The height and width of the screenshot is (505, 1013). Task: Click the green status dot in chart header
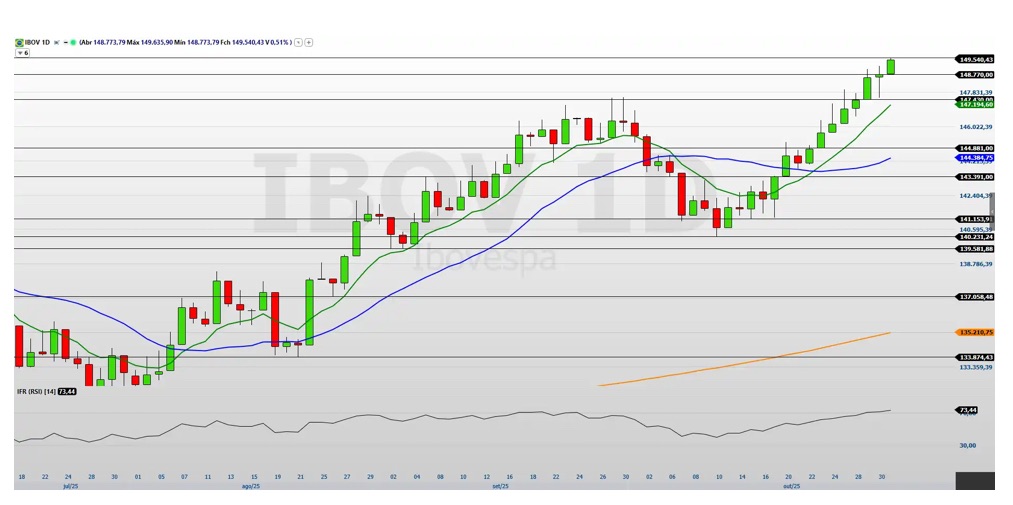[x=71, y=42]
